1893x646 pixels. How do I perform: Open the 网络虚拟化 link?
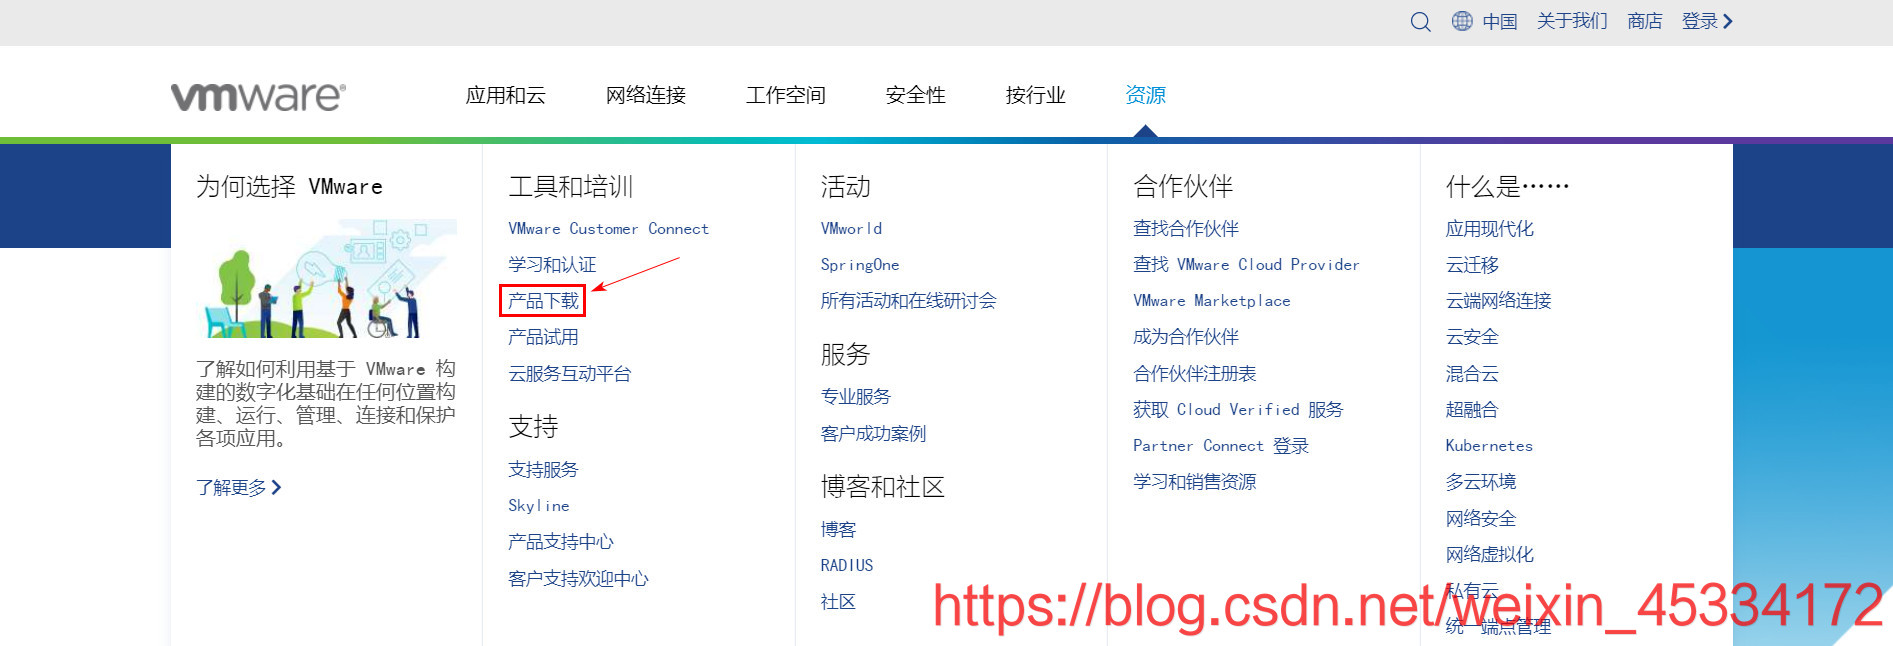tap(1489, 555)
